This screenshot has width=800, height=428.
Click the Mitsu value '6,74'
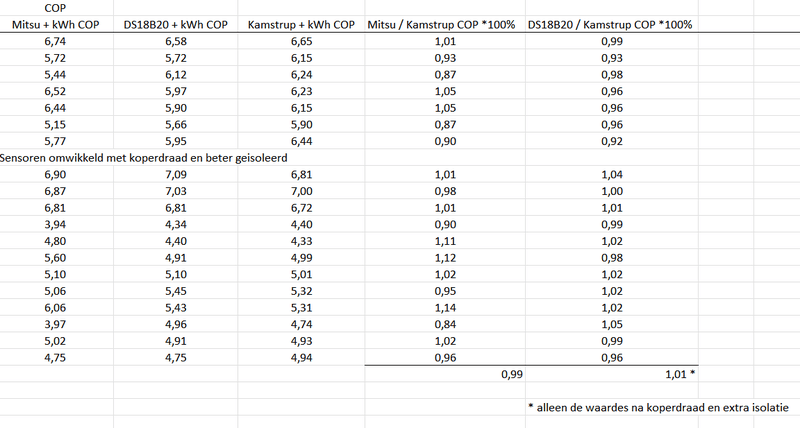pyautogui.click(x=55, y=41)
